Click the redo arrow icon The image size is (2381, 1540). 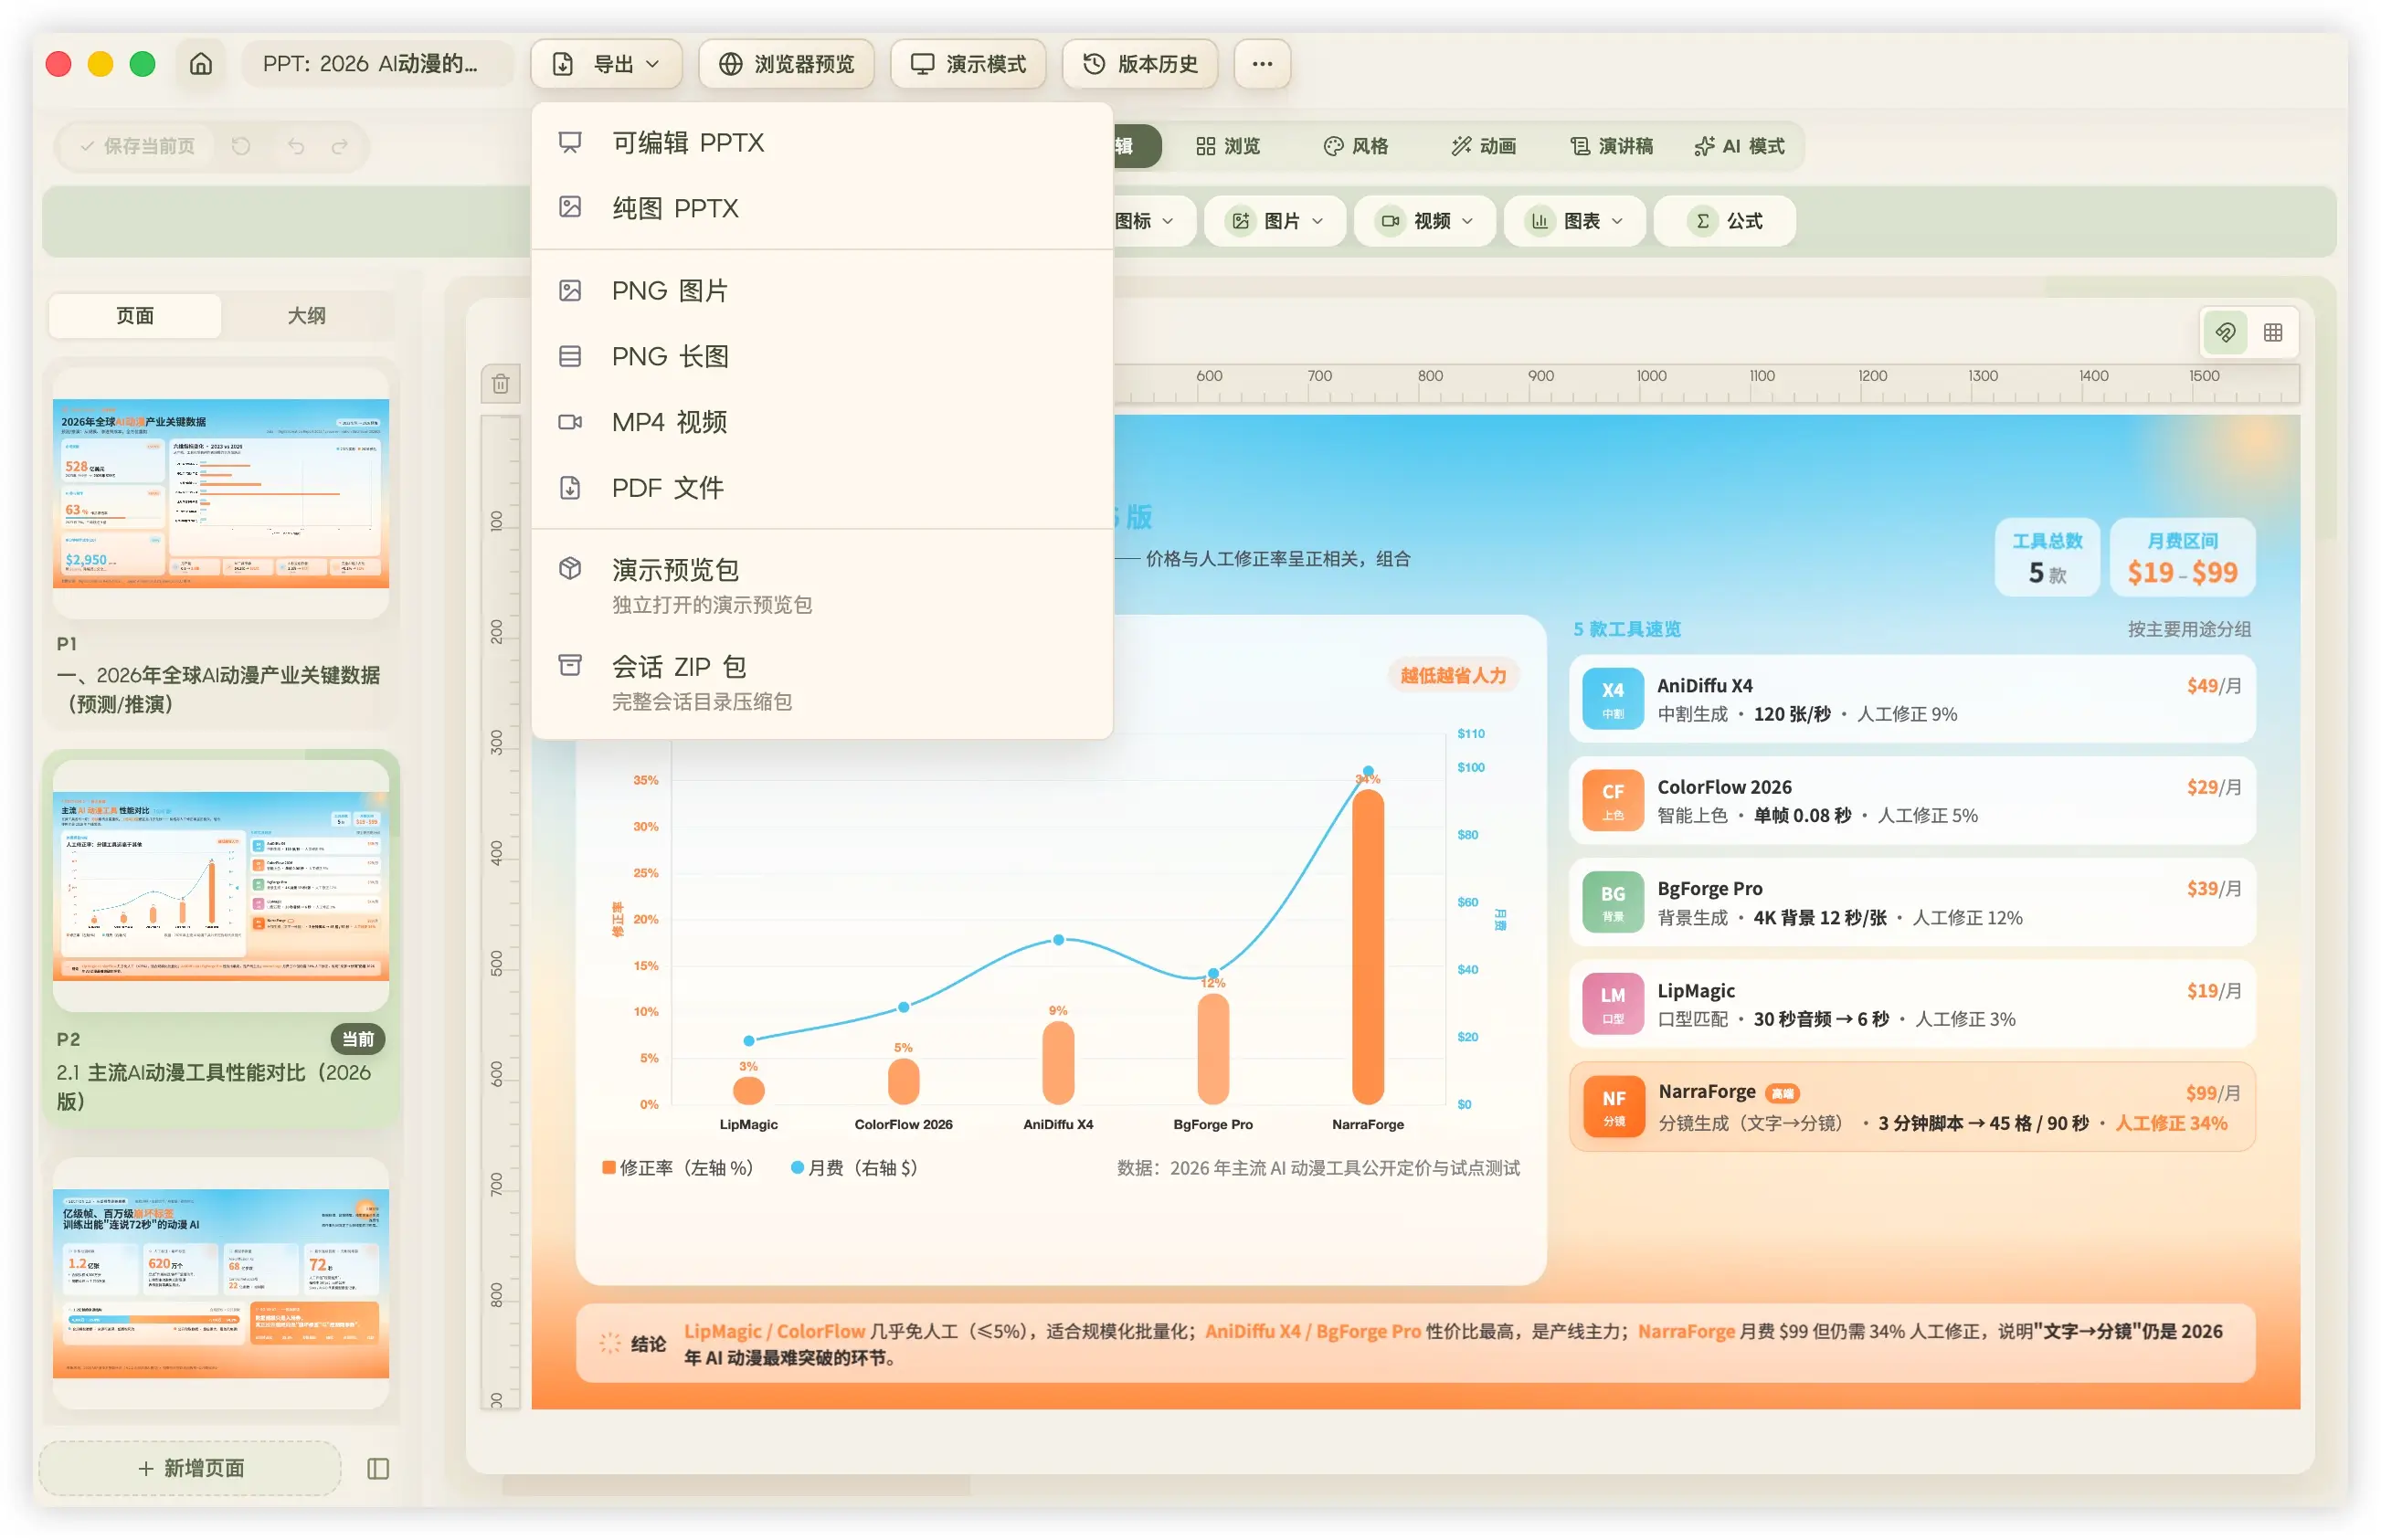click(340, 146)
